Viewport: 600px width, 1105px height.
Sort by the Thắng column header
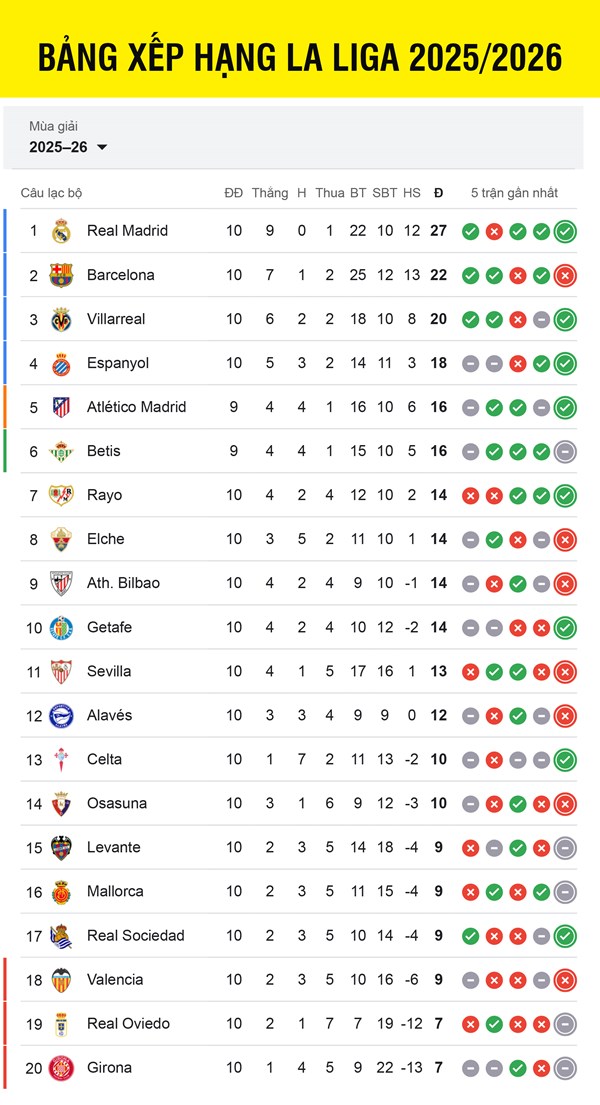tap(270, 193)
